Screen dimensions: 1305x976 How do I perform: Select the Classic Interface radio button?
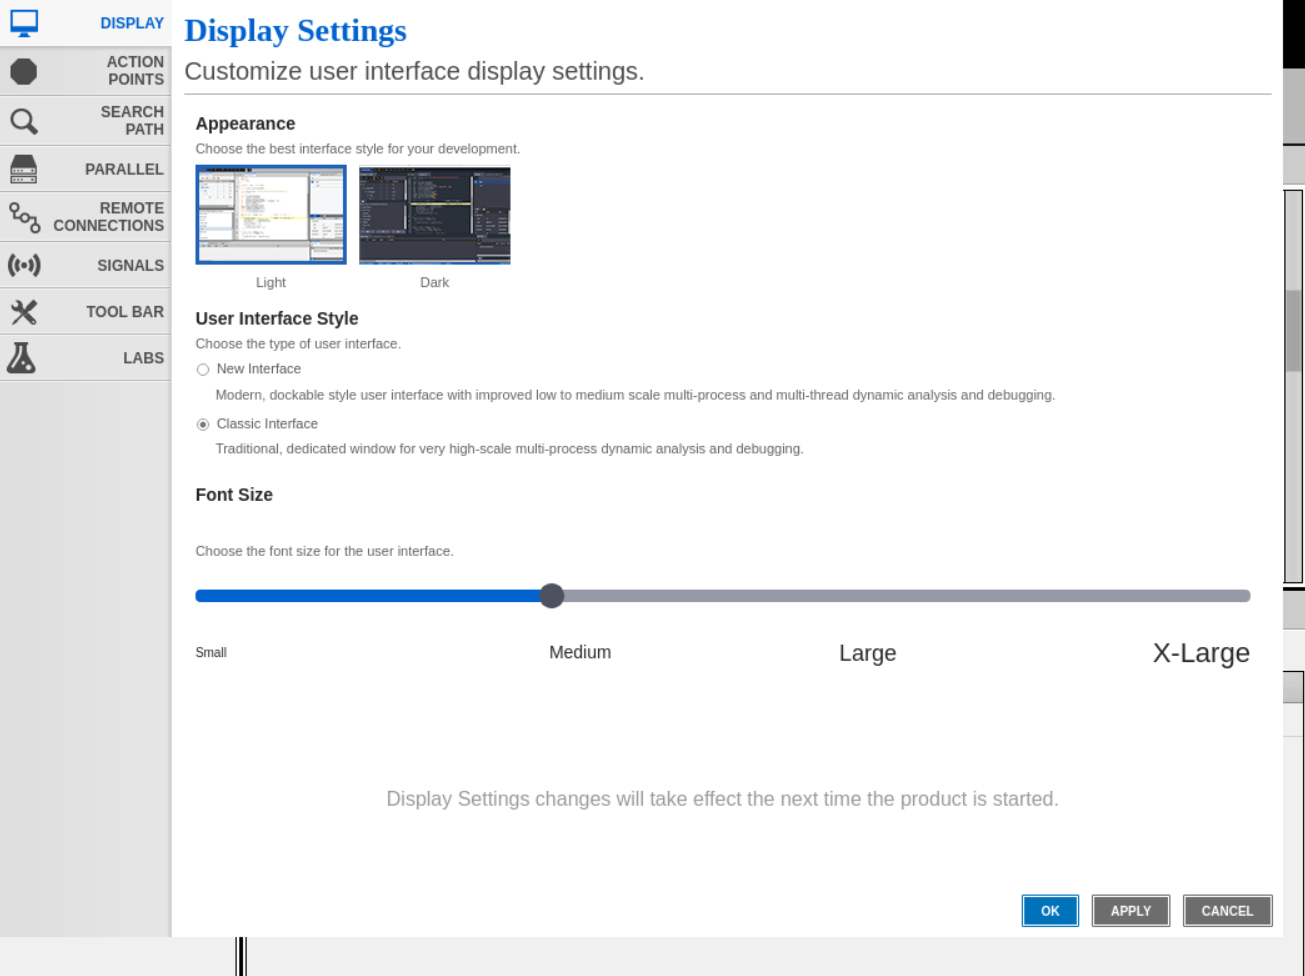(x=203, y=425)
